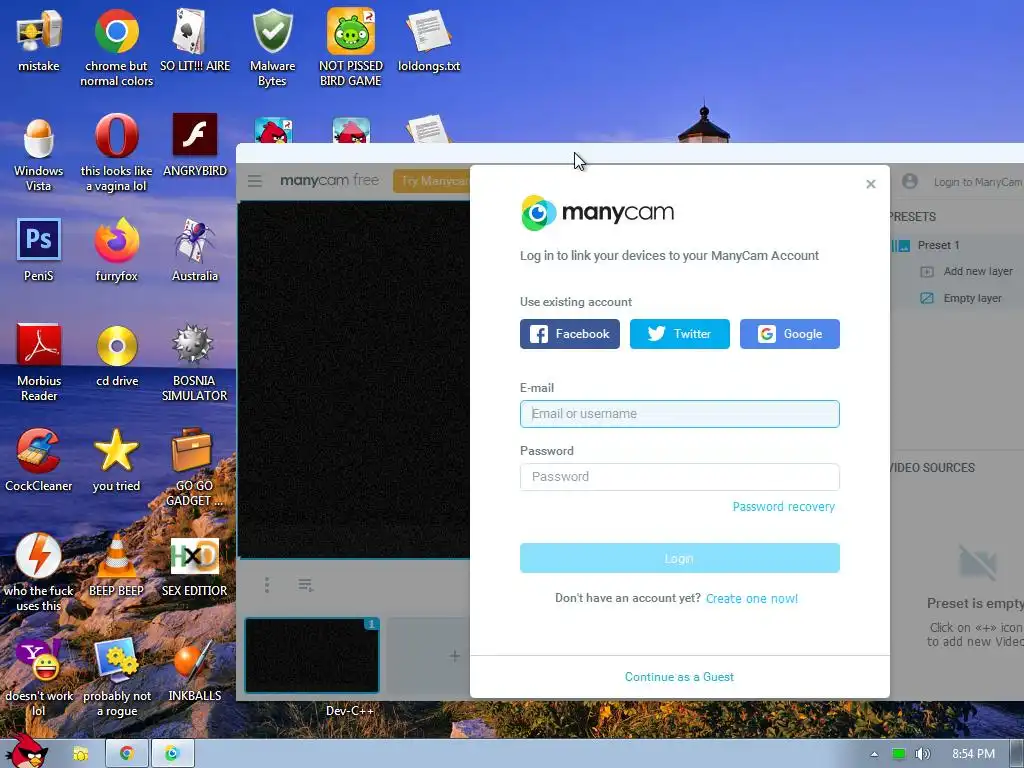
Task: Open the volume speaker tray icon
Action: 922,754
